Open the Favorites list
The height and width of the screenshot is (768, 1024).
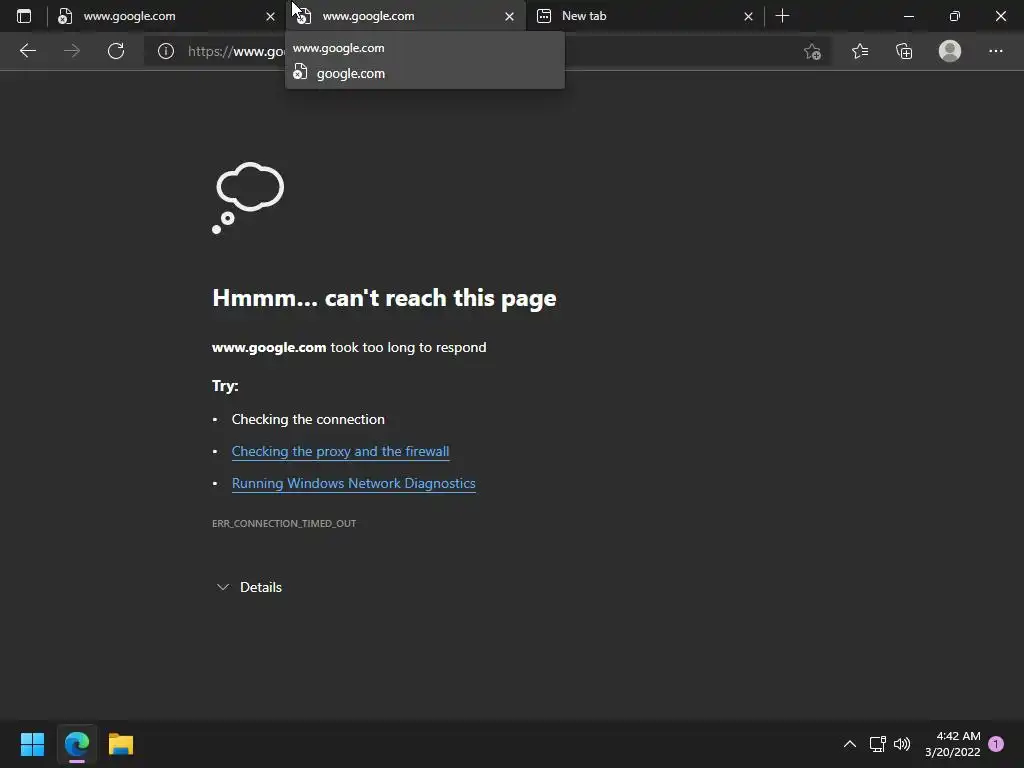coord(860,51)
